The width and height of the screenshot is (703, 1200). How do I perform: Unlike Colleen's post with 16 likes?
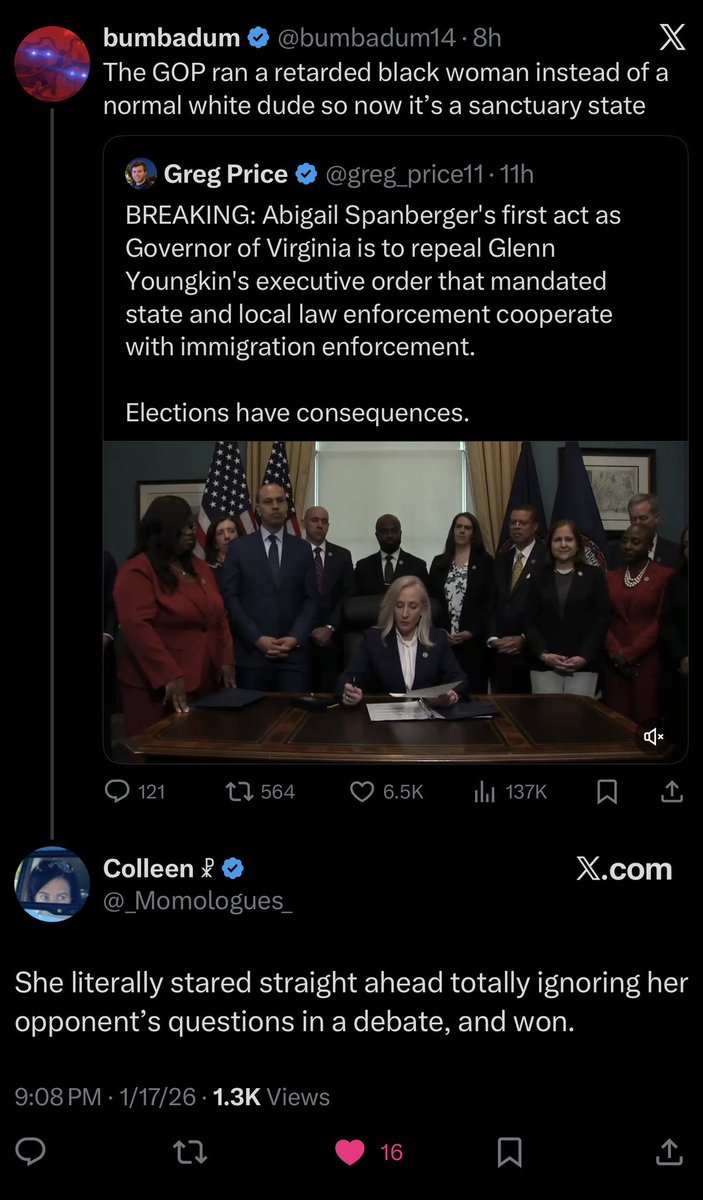tap(350, 1152)
